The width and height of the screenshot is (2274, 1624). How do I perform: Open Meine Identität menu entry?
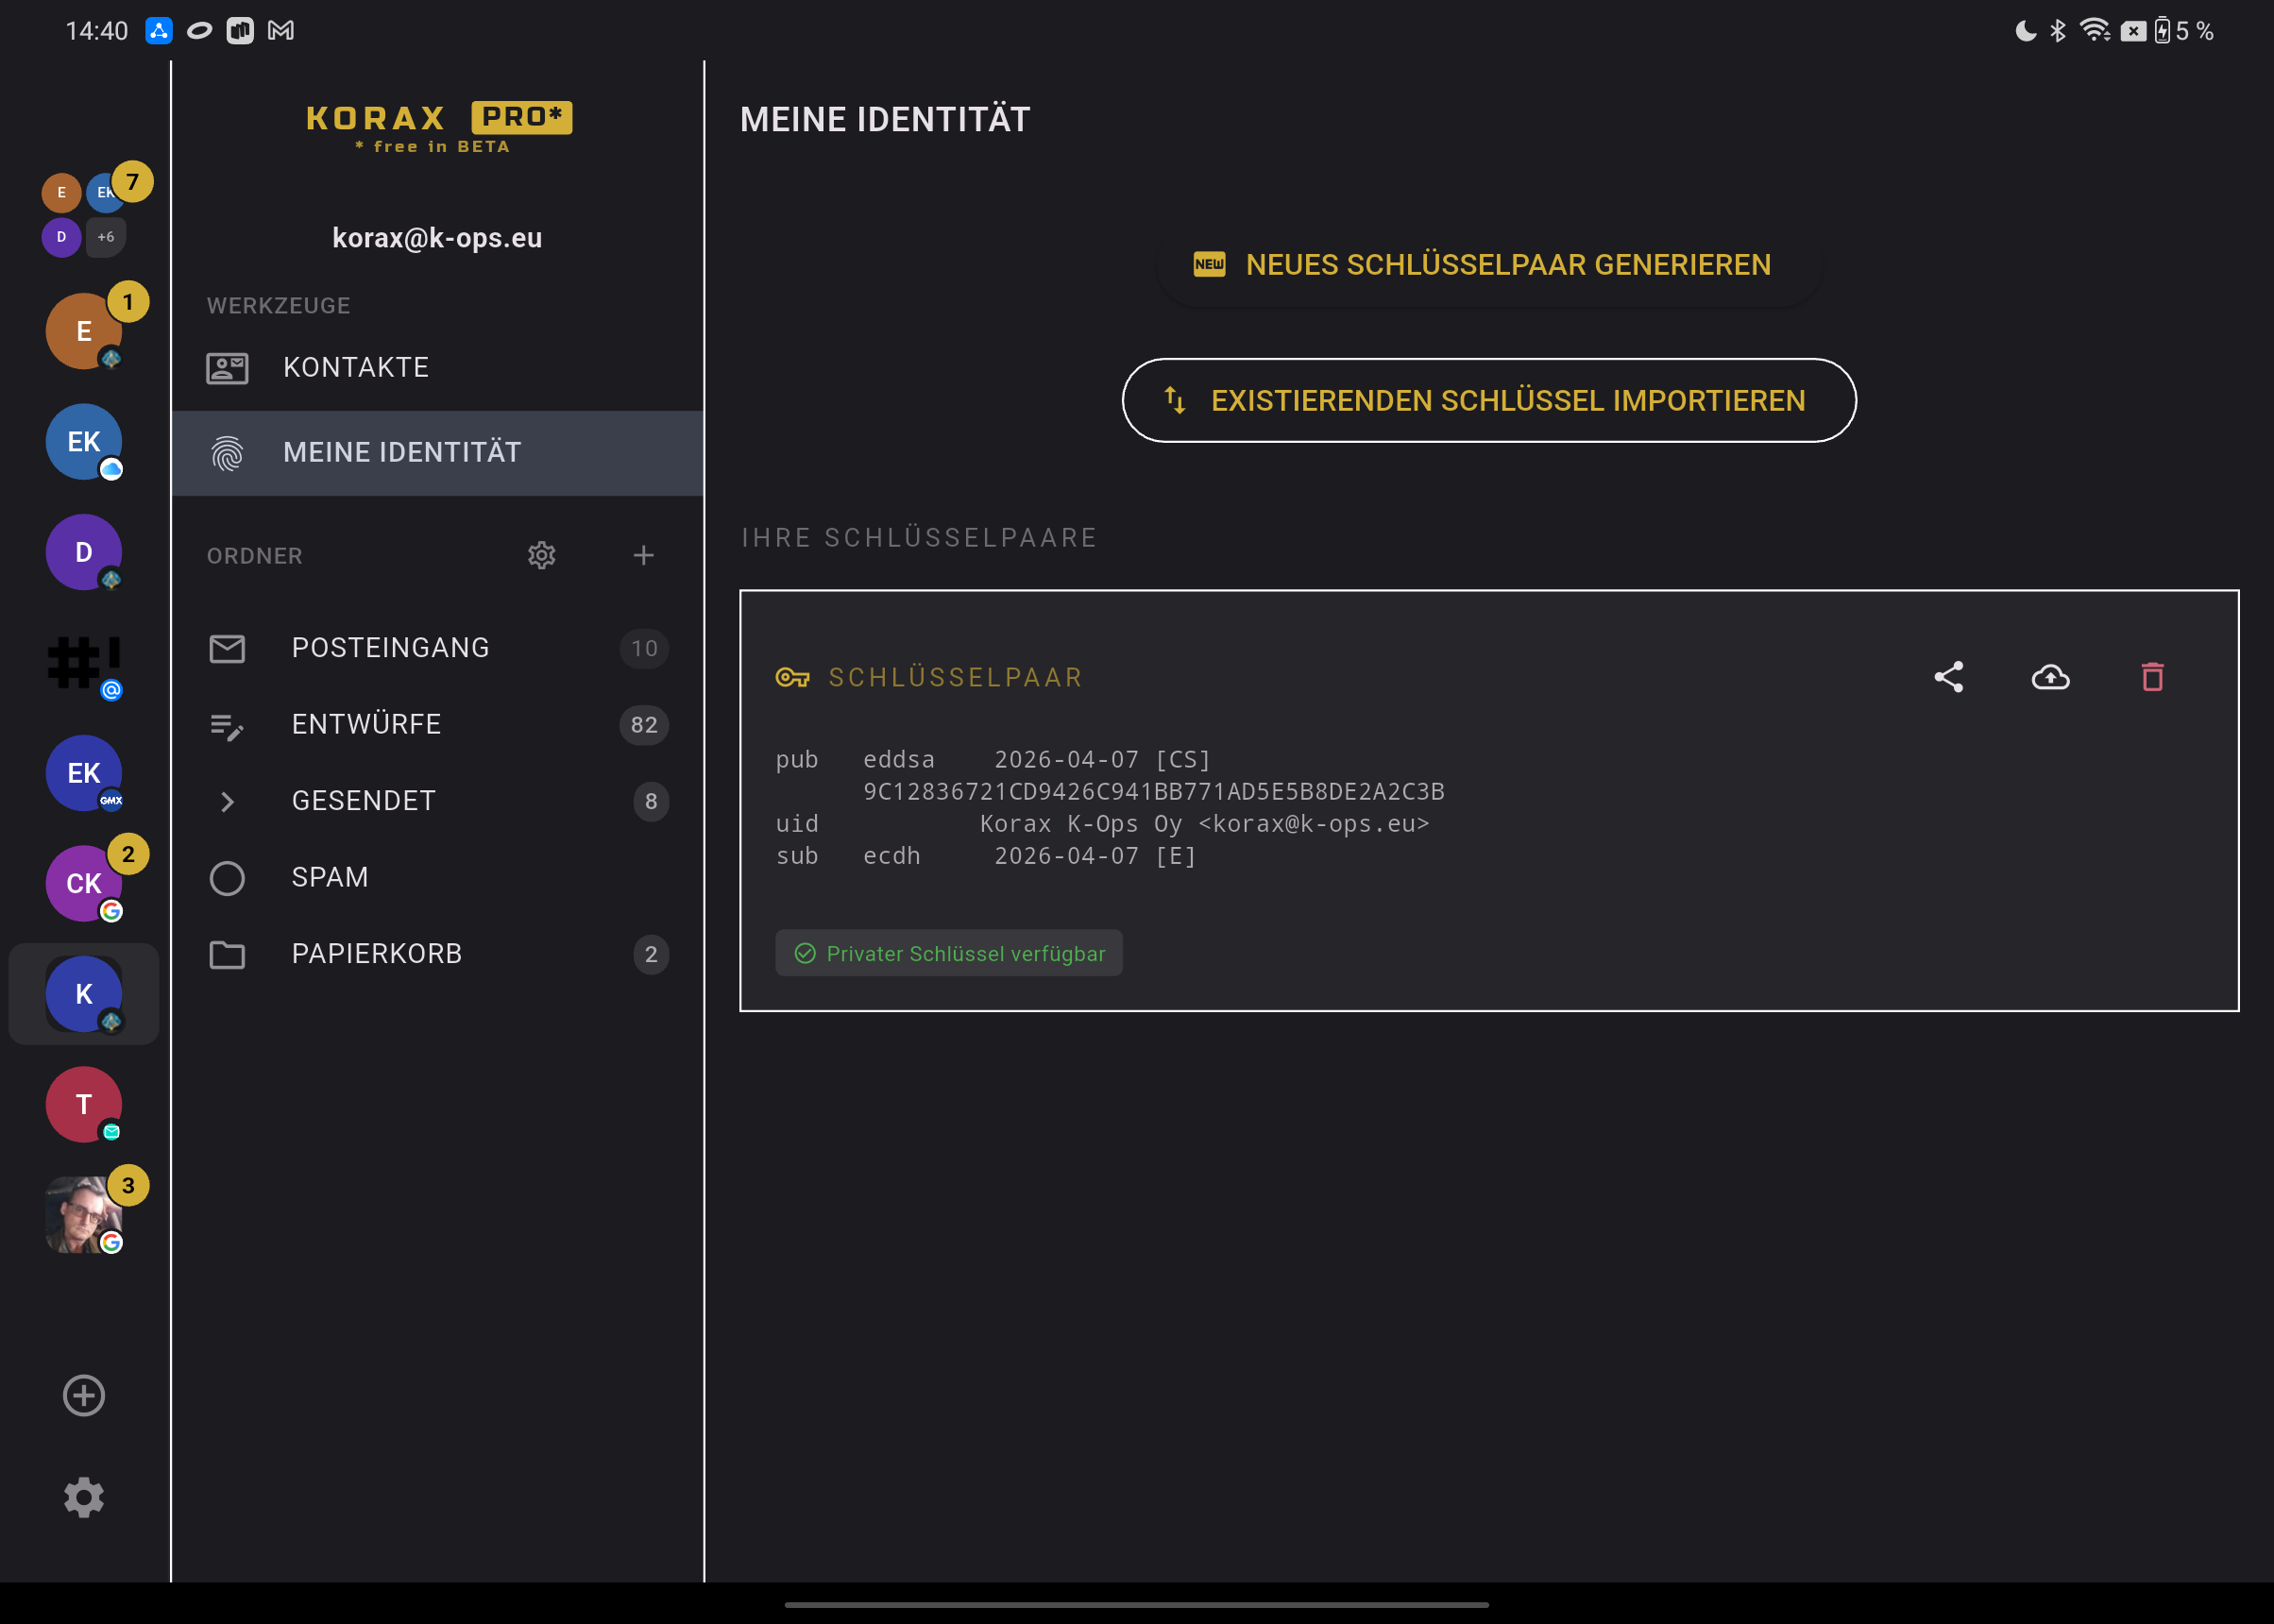tap(438, 453)
